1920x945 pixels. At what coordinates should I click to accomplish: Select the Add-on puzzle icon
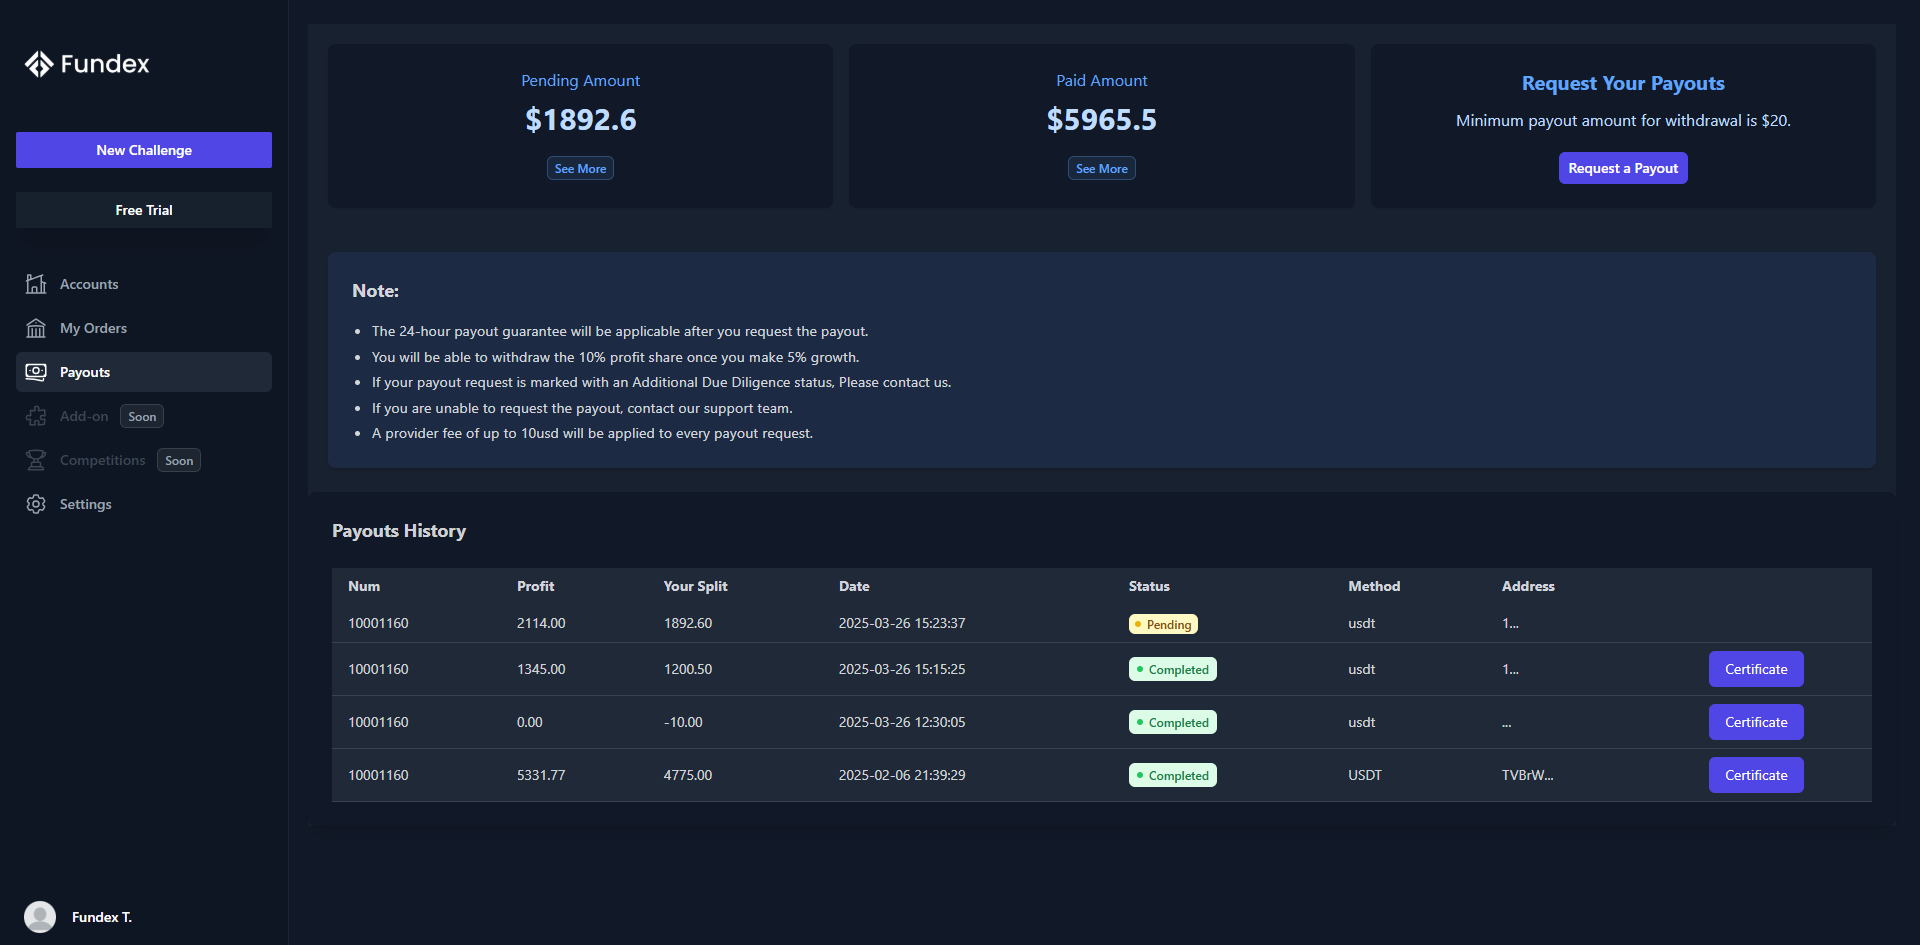coord(36,416)
